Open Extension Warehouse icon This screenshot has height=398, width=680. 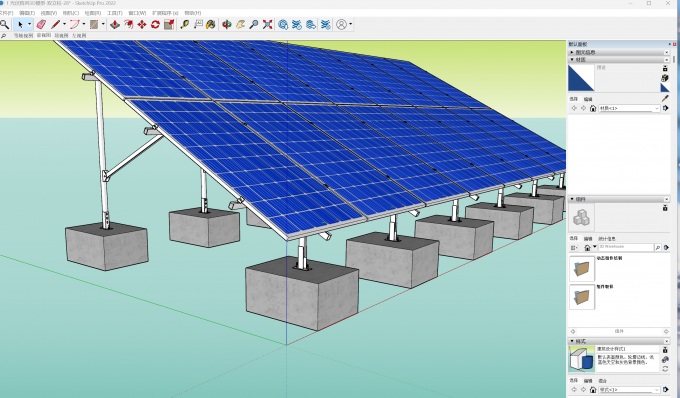pos(311,25)
